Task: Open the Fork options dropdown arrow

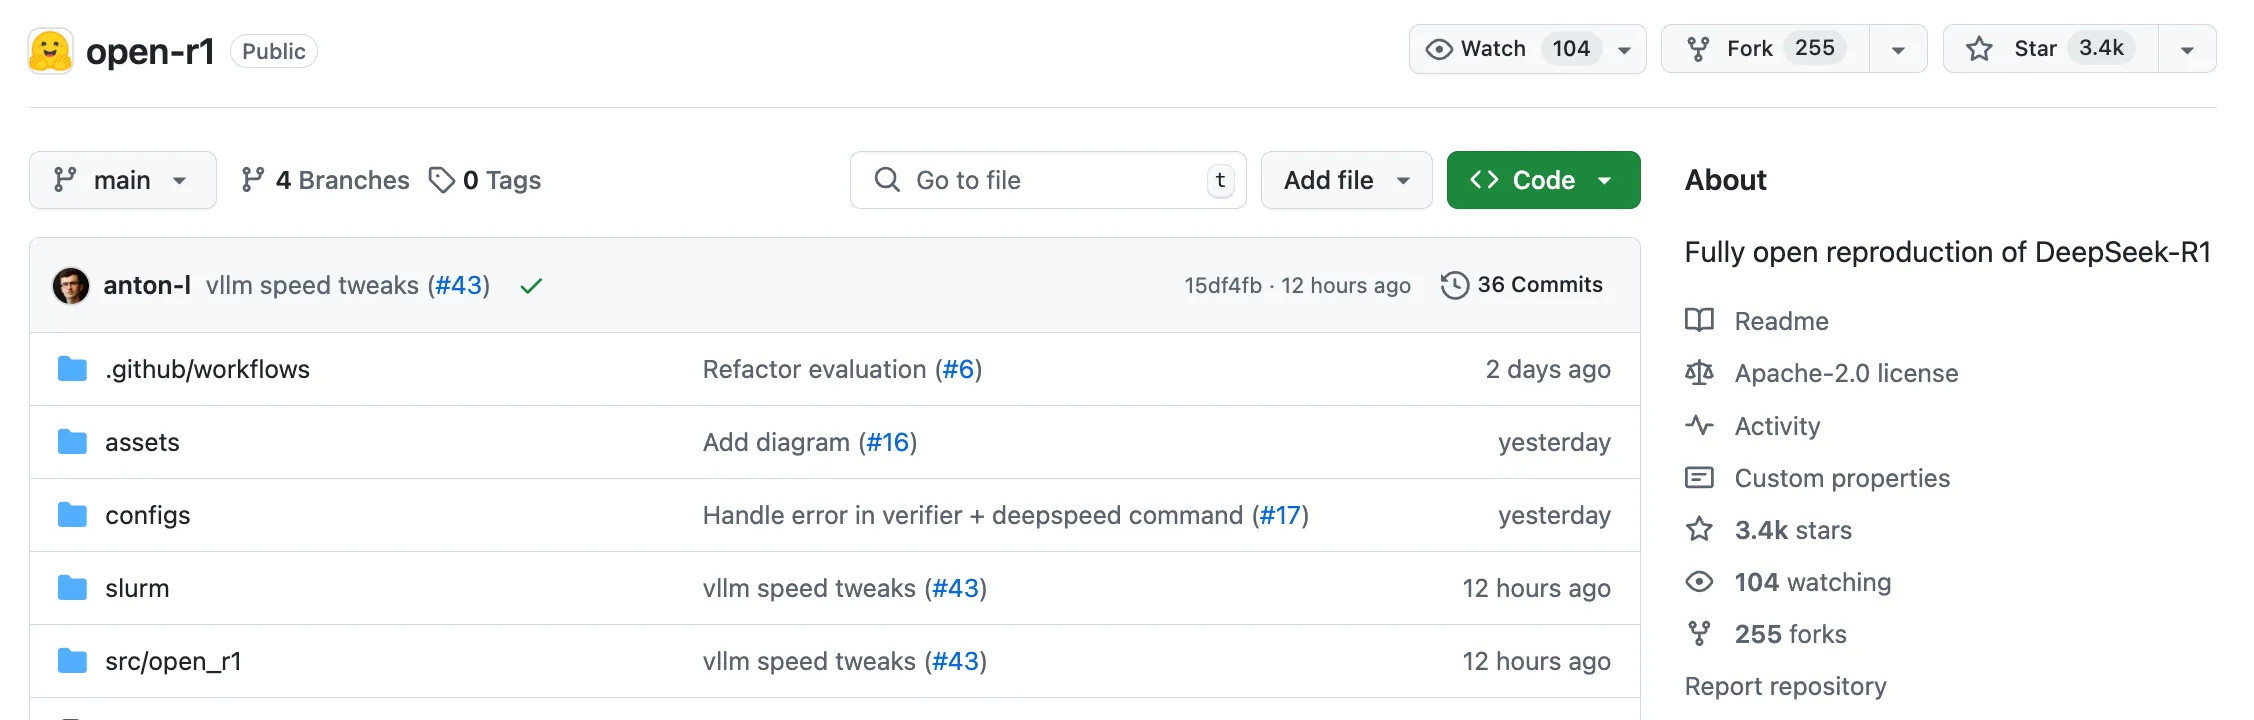Action: click(x=1897, y=48)
